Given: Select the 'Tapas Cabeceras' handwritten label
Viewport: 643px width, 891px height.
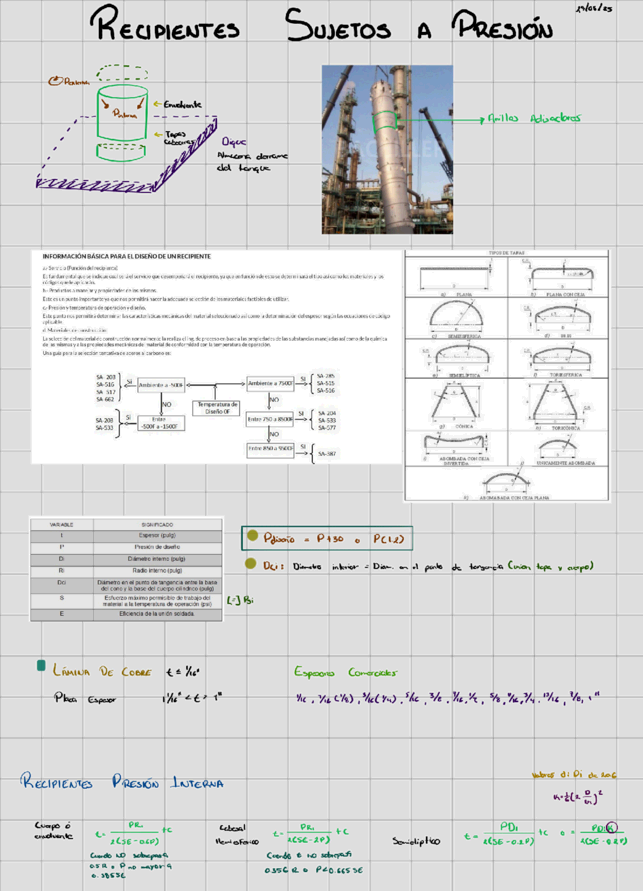Looking at the screenshot, I should [177, 139].
